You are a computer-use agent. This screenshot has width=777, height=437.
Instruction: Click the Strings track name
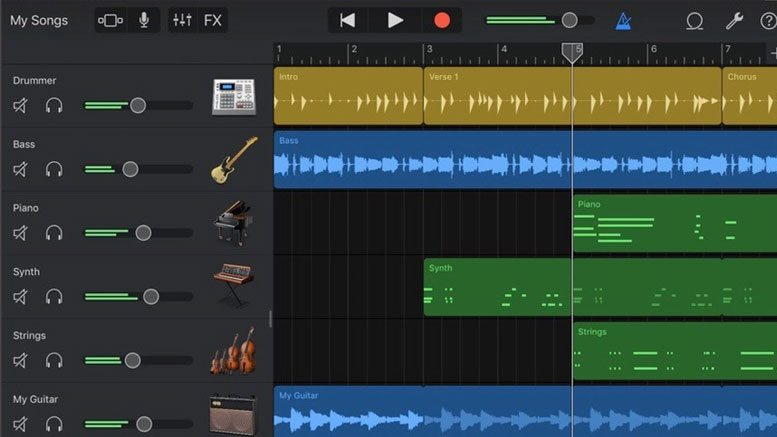[29, 335]
